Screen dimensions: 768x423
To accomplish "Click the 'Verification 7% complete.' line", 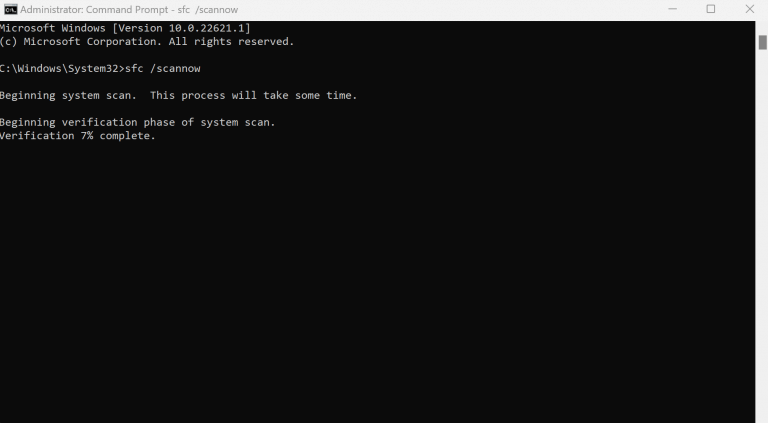I will [x=77, y=136].
